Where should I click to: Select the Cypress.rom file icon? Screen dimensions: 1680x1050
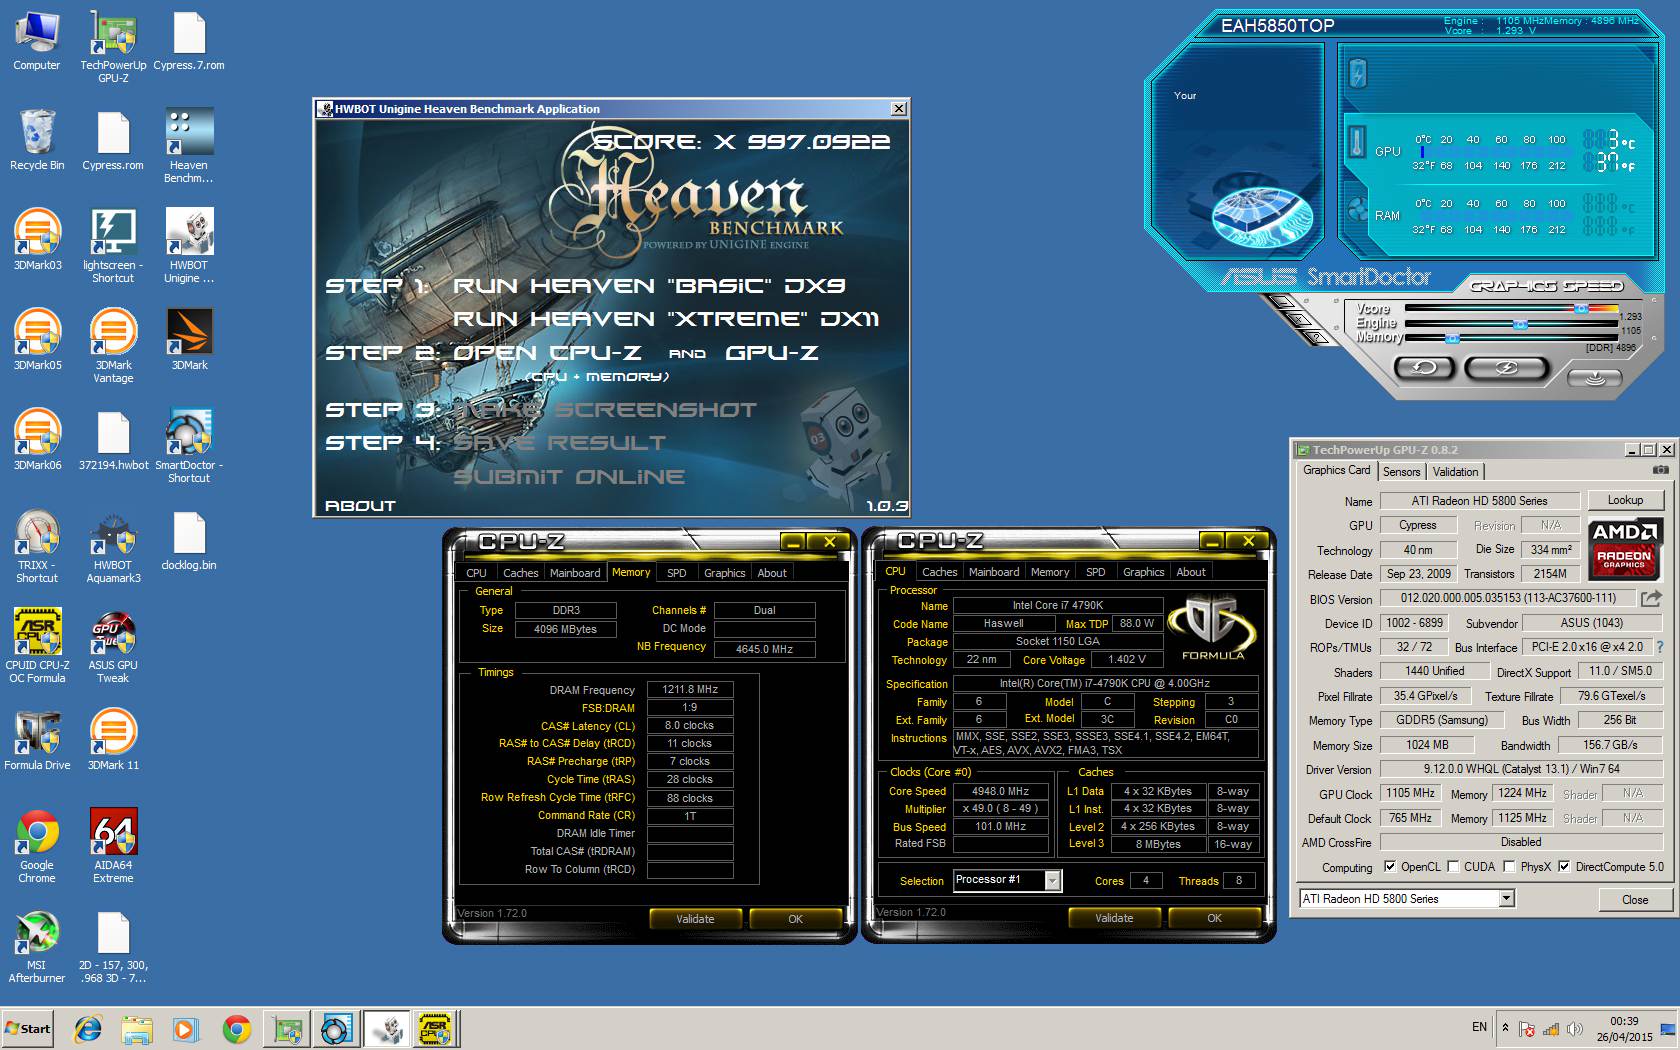[113, 141]
